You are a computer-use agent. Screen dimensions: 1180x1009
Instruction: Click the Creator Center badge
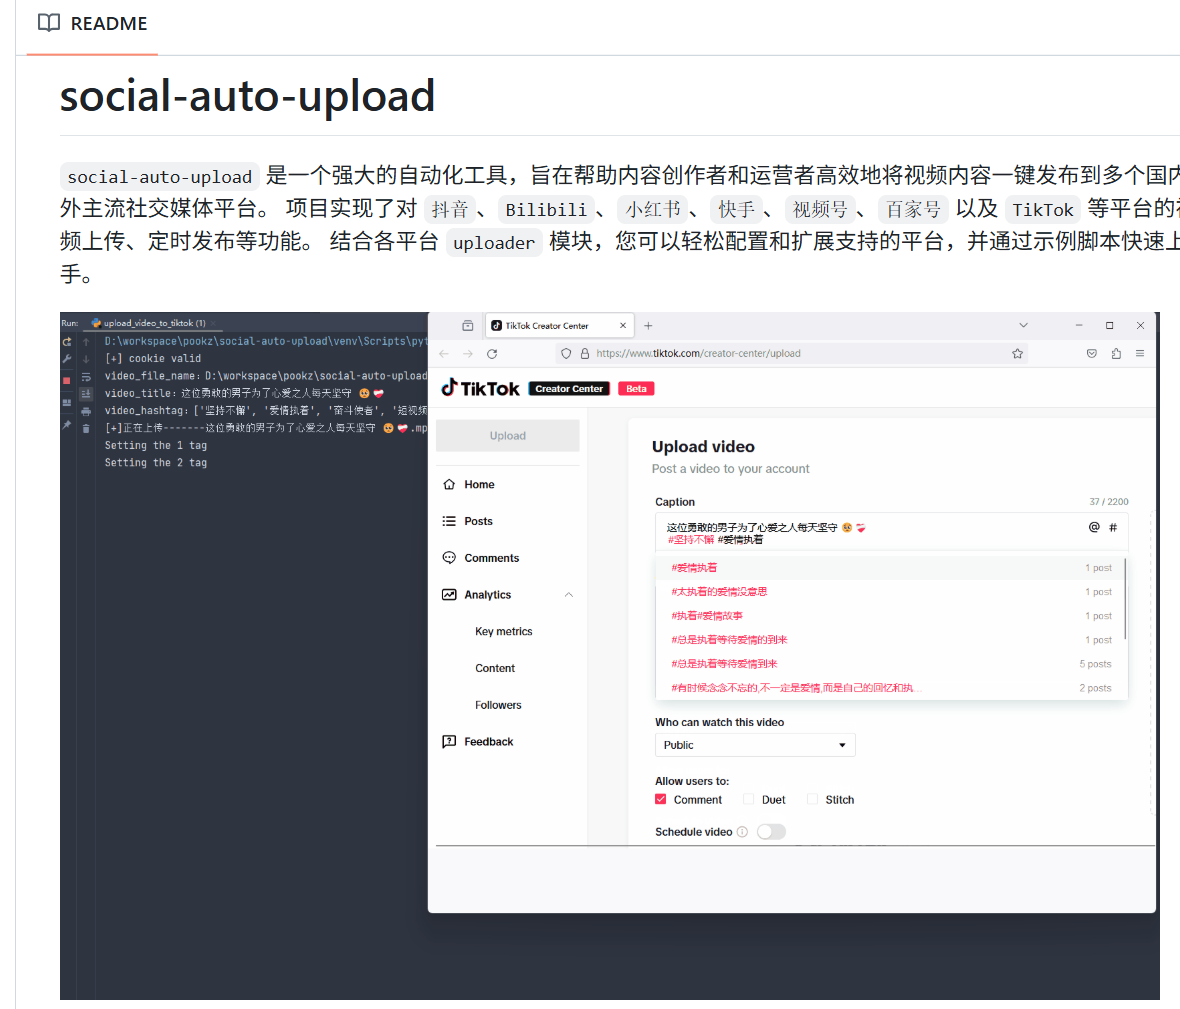pyautogui.click(x=569, y=389)
